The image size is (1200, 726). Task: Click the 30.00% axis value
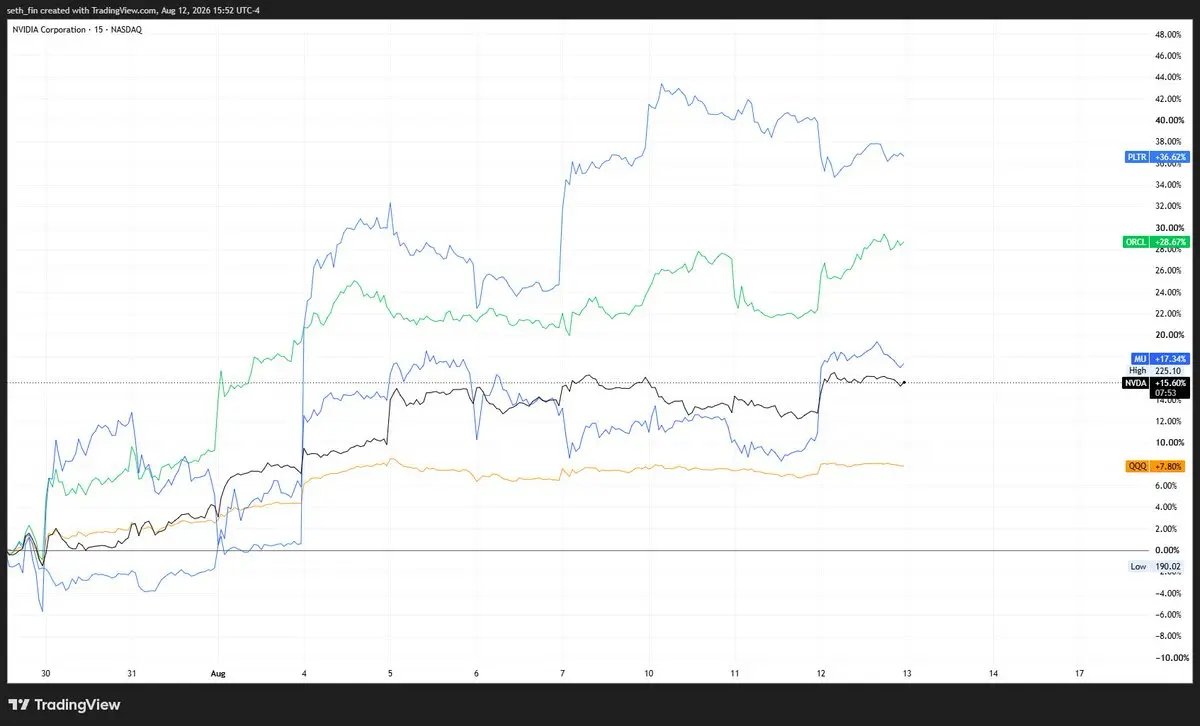pyautogui.click(x=1169, y=228)
